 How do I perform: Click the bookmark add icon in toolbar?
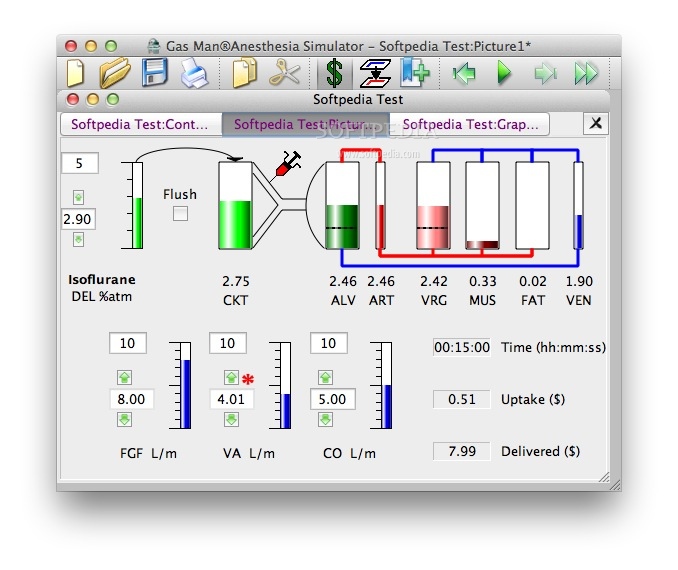[x=414, y=72]
